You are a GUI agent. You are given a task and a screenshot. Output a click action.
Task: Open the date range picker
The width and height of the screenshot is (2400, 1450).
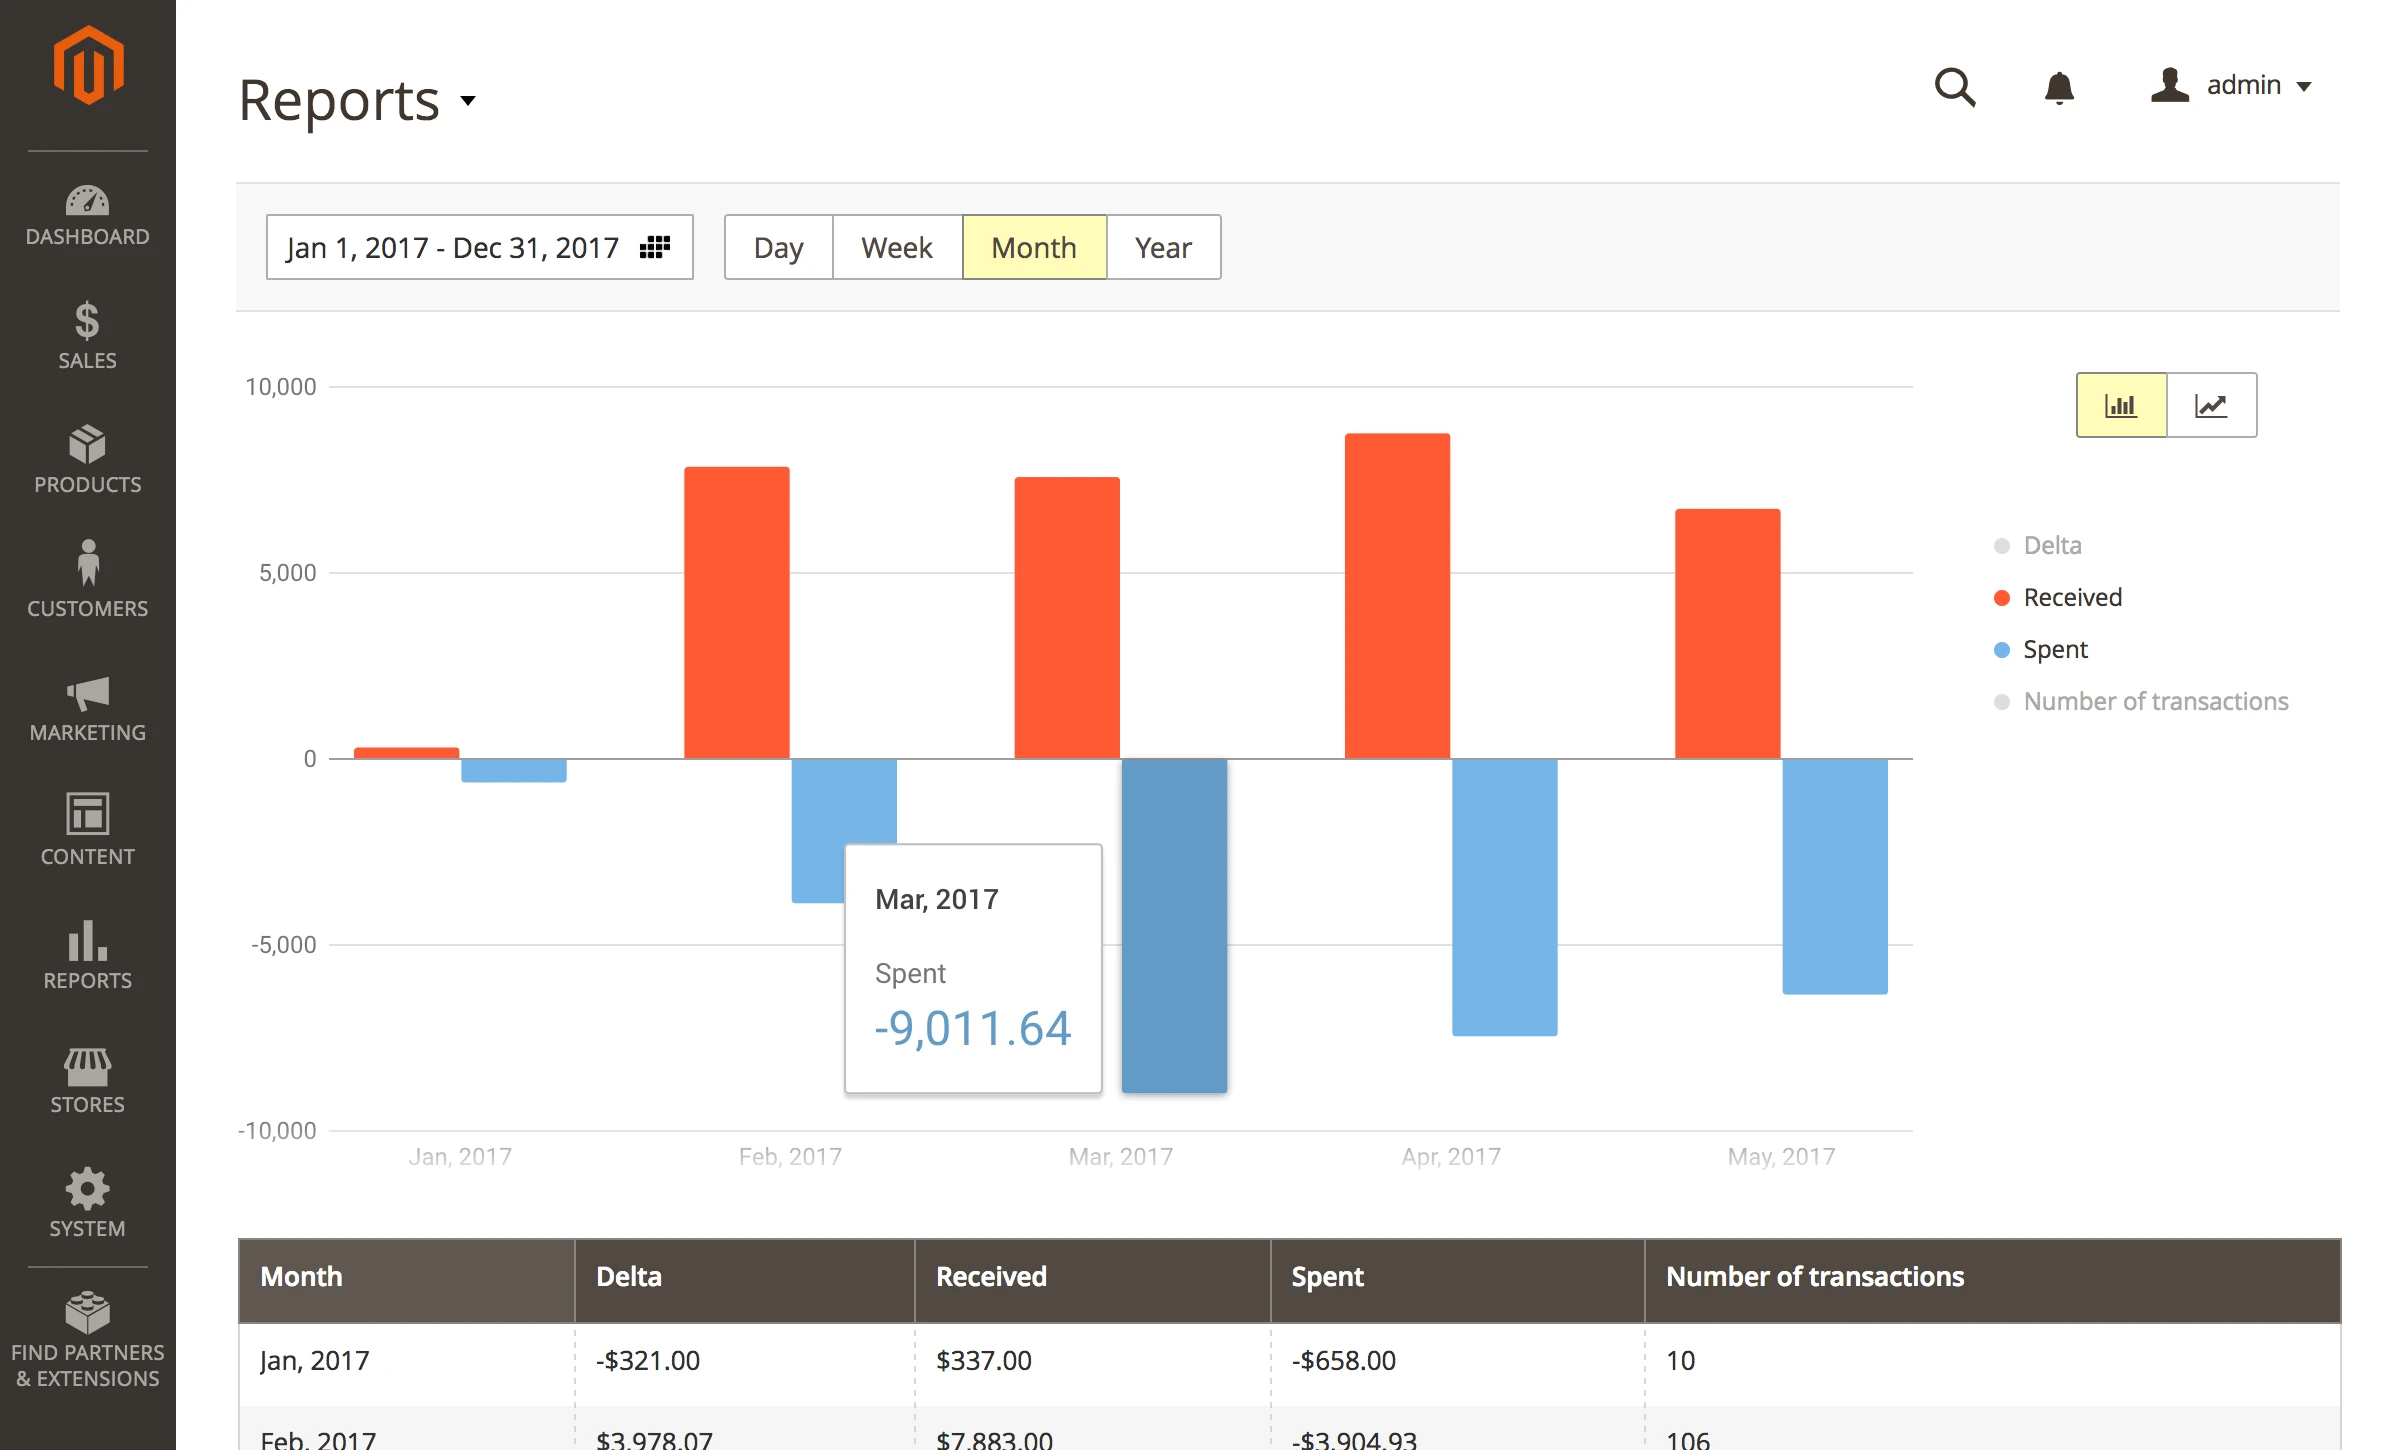[x=479, y=247]
